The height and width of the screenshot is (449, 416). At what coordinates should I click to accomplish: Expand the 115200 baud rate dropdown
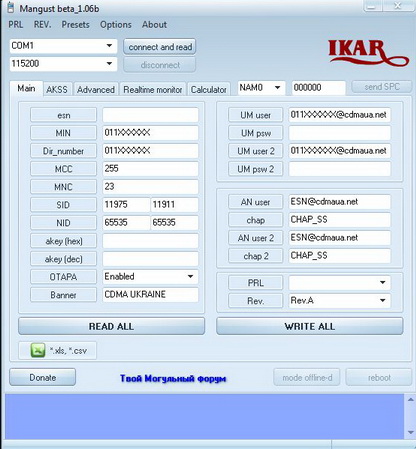(x=63, y=64)
